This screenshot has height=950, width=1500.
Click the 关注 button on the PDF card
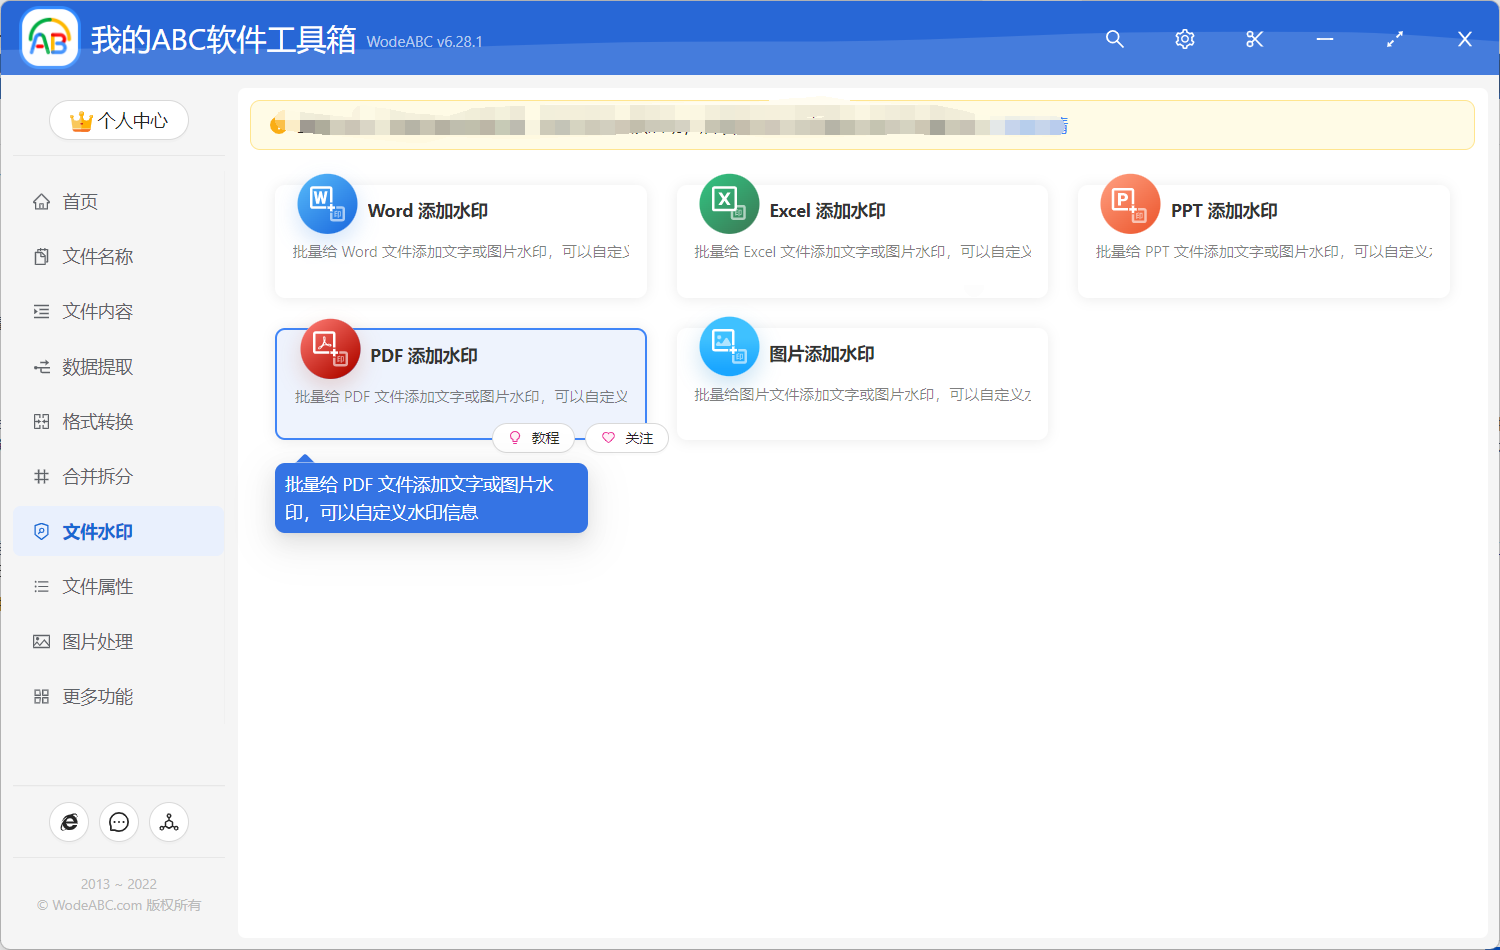[x=627, y=438]
